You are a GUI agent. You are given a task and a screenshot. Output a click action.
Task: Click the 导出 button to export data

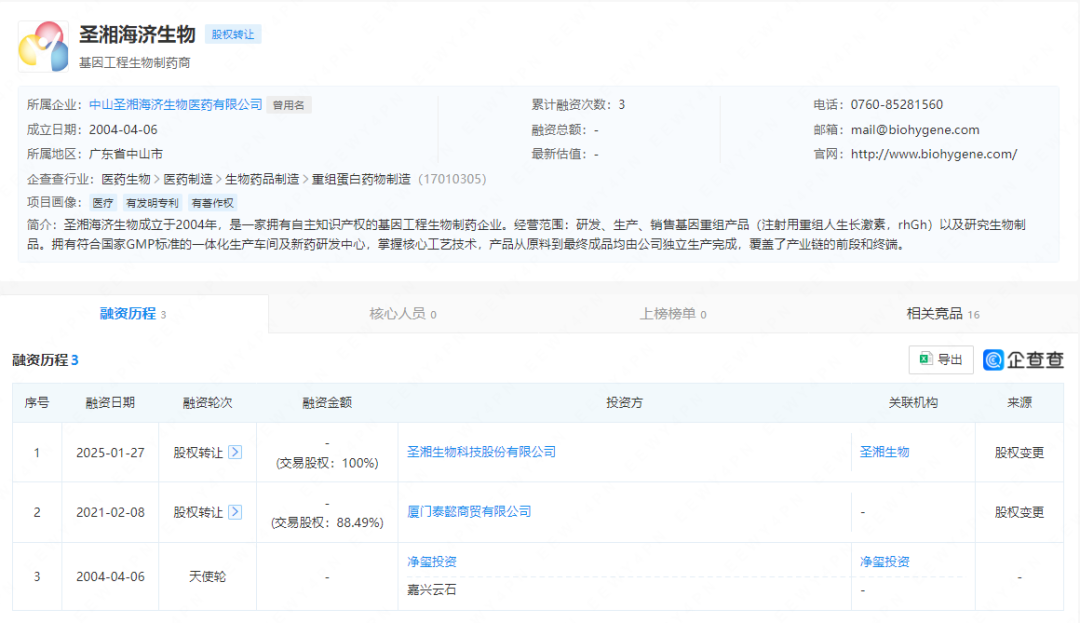pyautogui.click(x=940, y=359)
